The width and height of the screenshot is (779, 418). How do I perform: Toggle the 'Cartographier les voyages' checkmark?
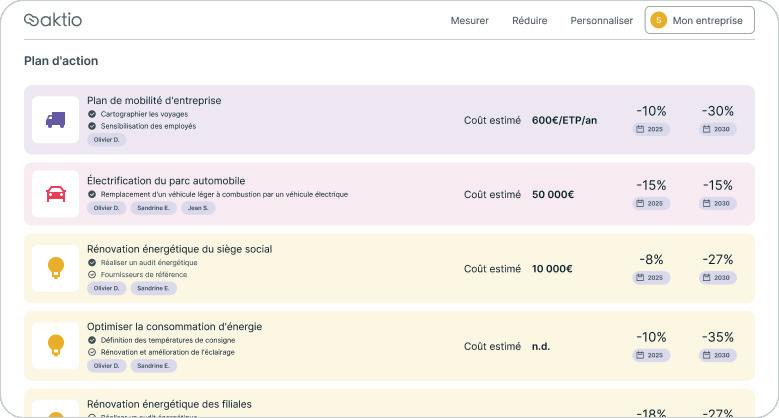click(92, 114)
